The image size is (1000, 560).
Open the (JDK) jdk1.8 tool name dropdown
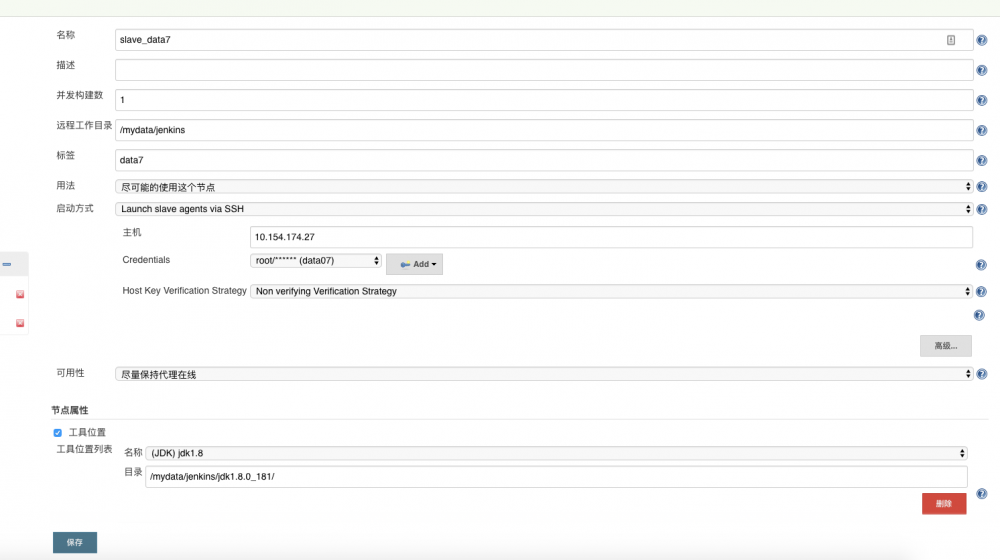pyautogui.click(x=556, y=453)
